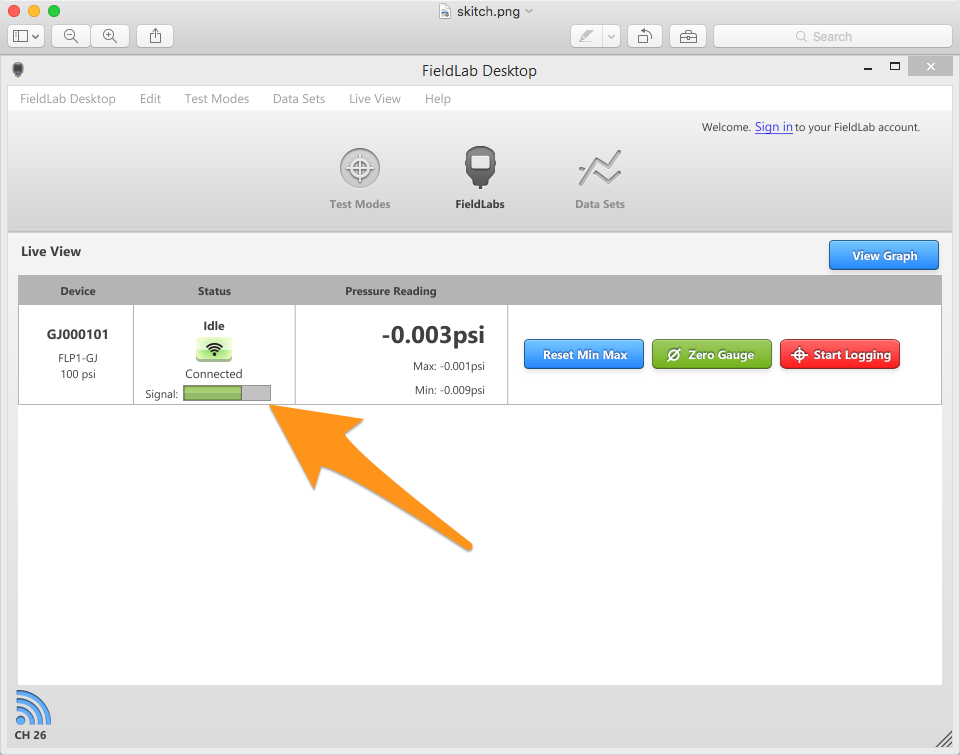Image resolution: width=960 pixels, height=755 pixels.
Task: Open the FieldLab Desktop menu
Action: click(67, 99)
